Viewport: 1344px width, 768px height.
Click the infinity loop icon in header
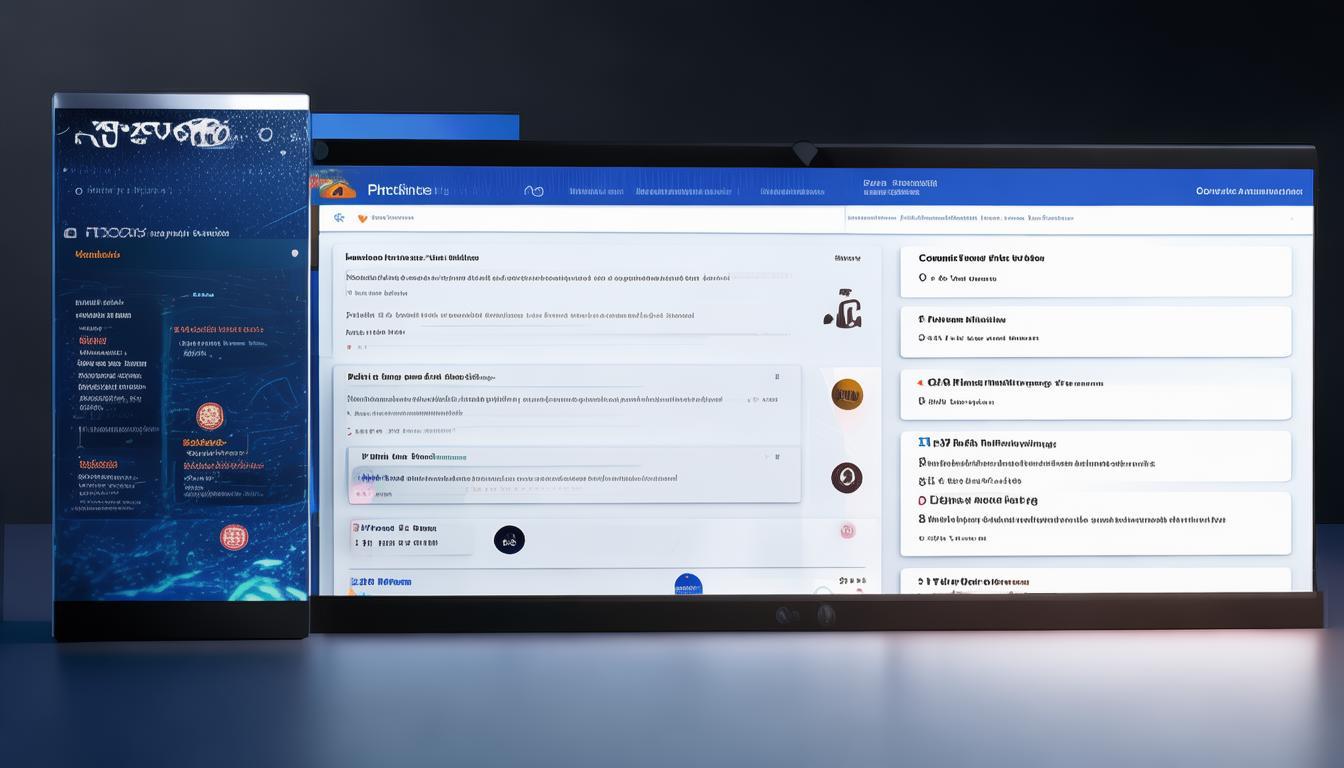pyautogui.click(x=534, y=190)
